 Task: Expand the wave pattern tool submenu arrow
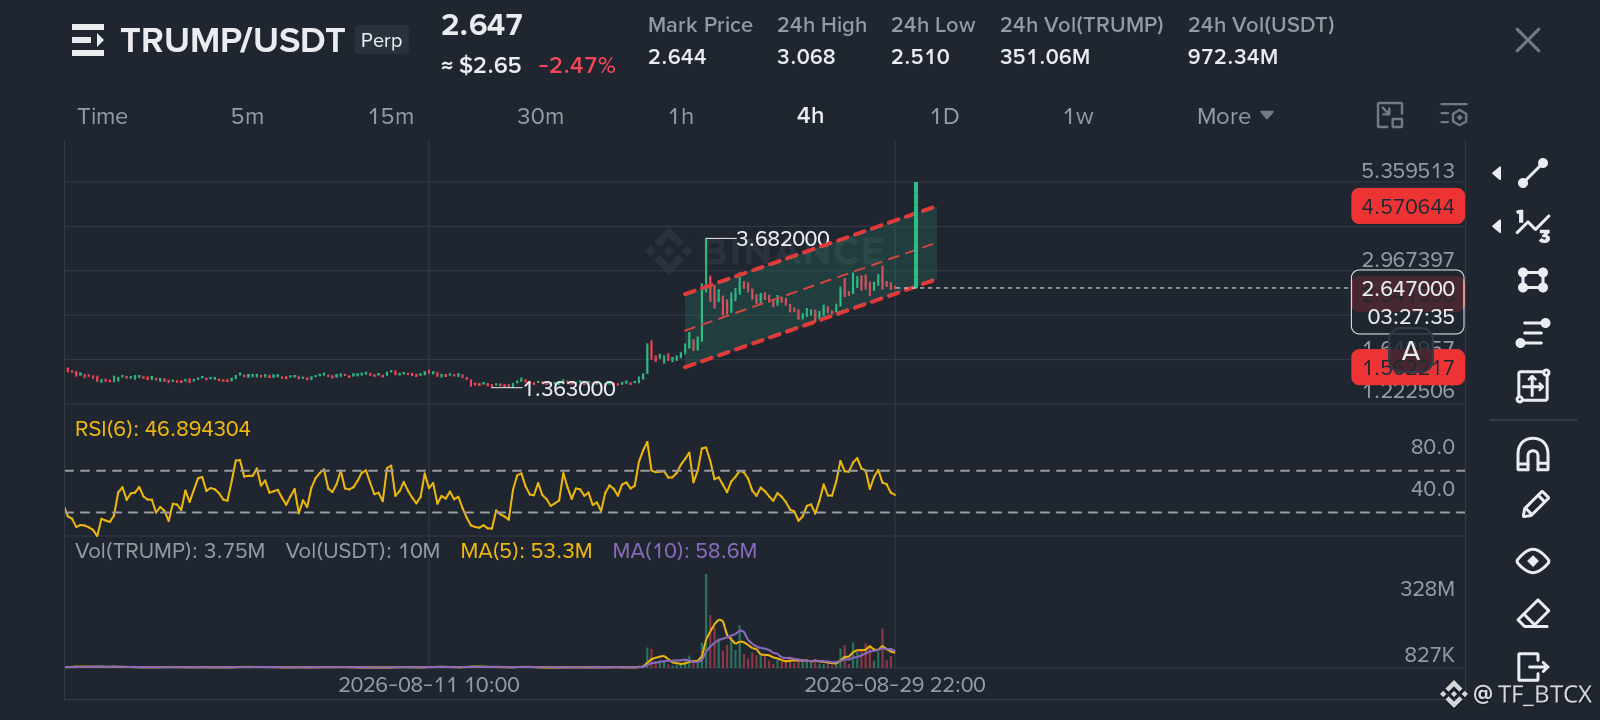1497,226
